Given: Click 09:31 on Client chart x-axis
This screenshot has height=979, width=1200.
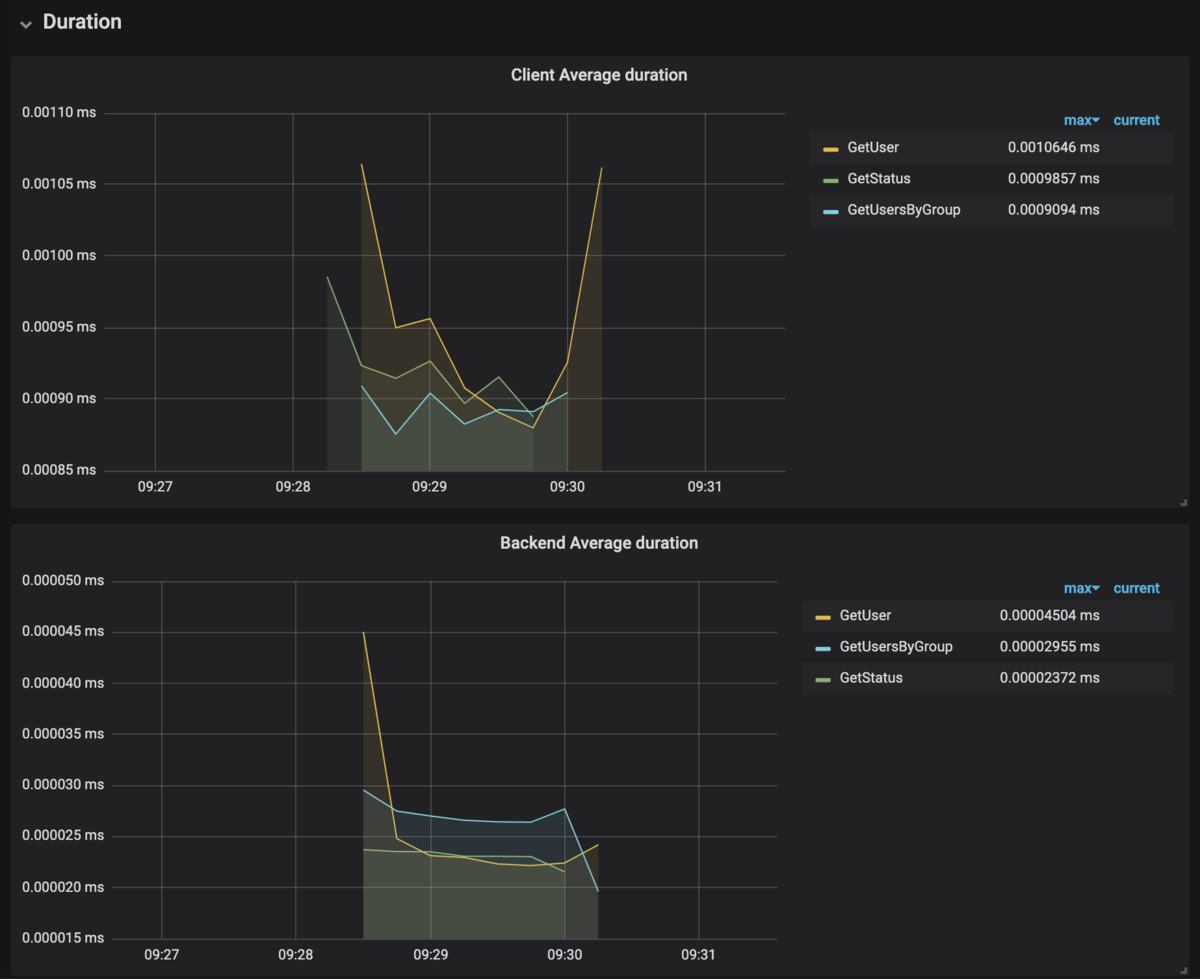Looking at the screenshot, I should click(x=705, y=487).
